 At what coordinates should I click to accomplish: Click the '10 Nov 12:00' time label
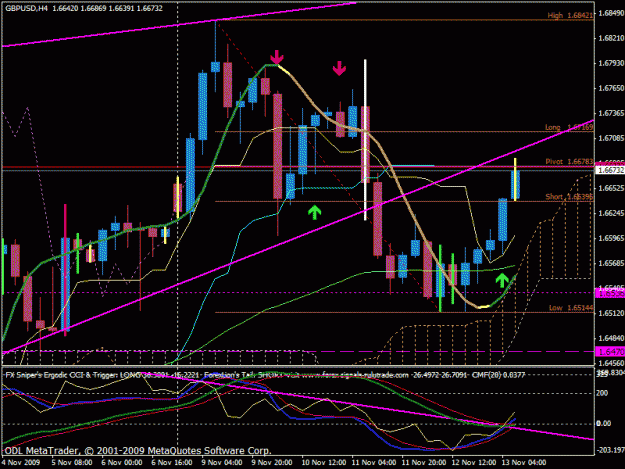click(324, 463)
